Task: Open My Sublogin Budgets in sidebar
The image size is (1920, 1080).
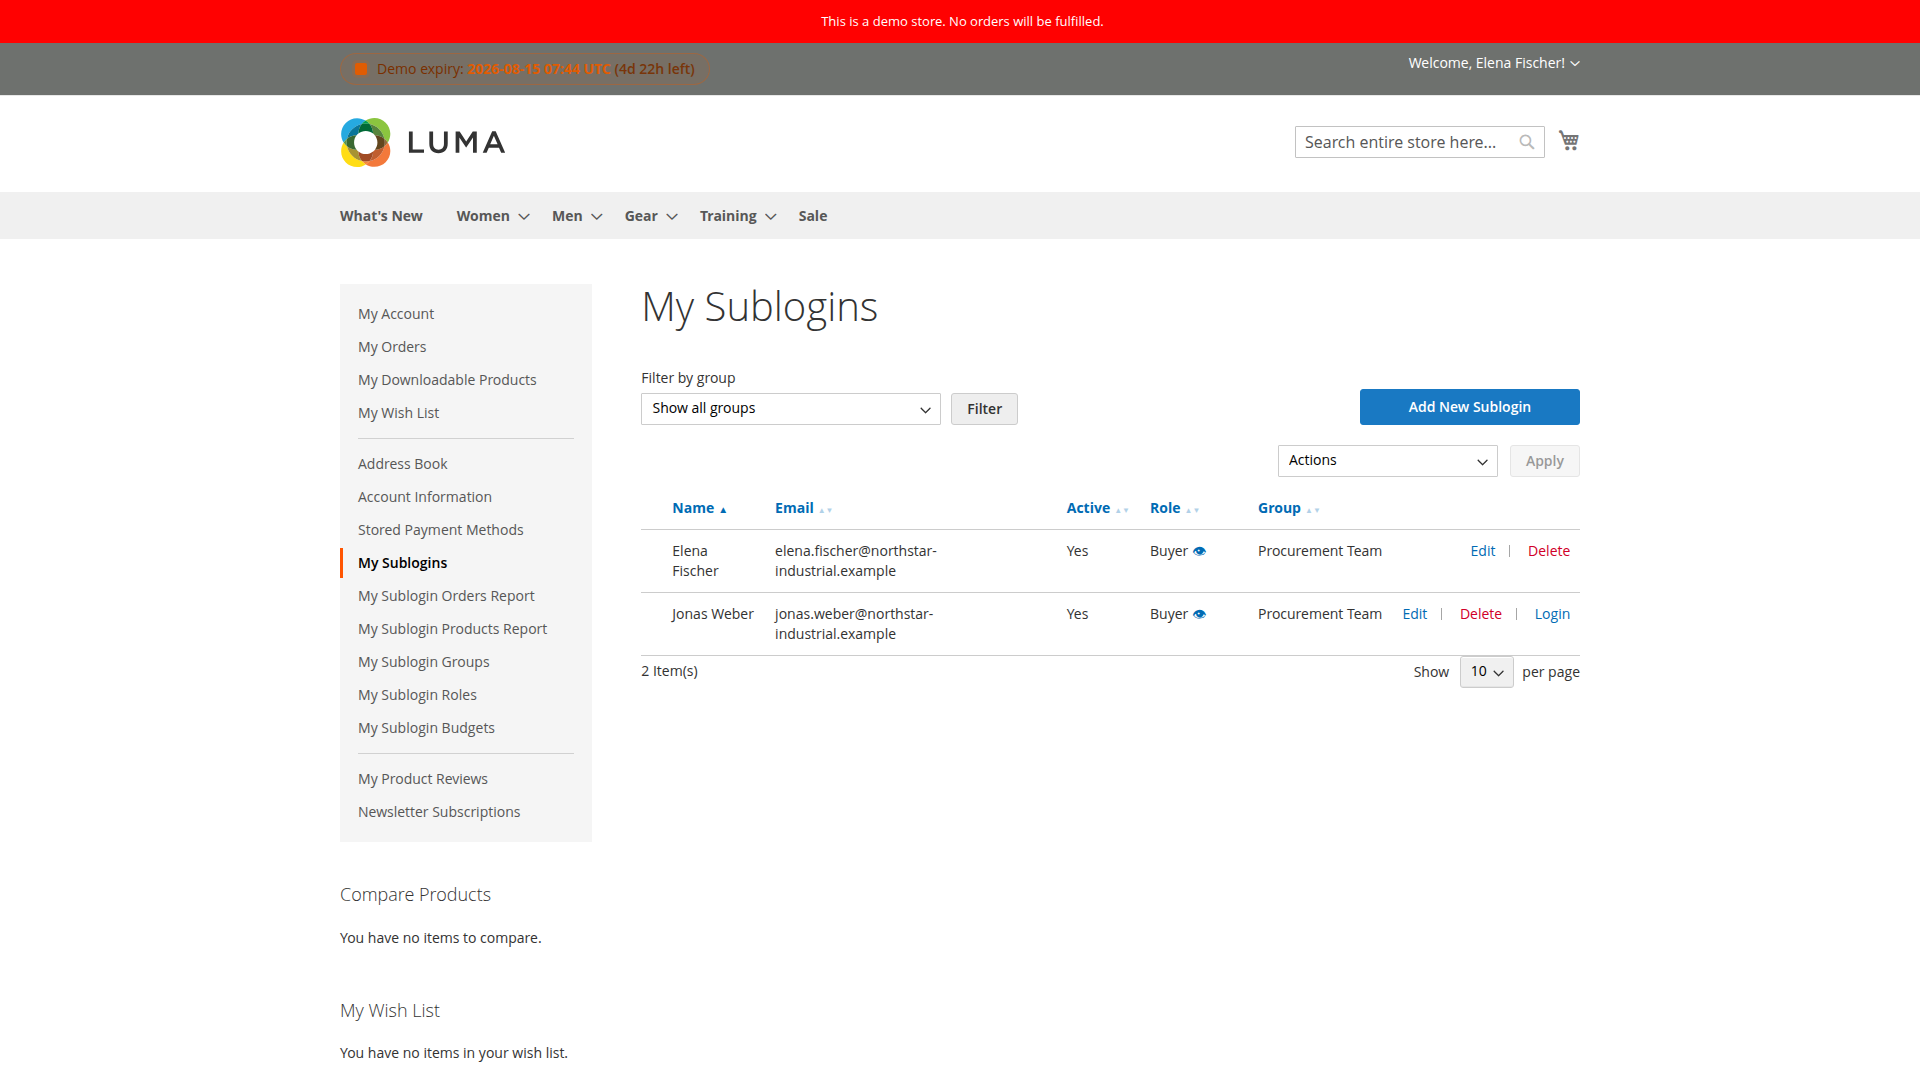Action: [426, 728]
